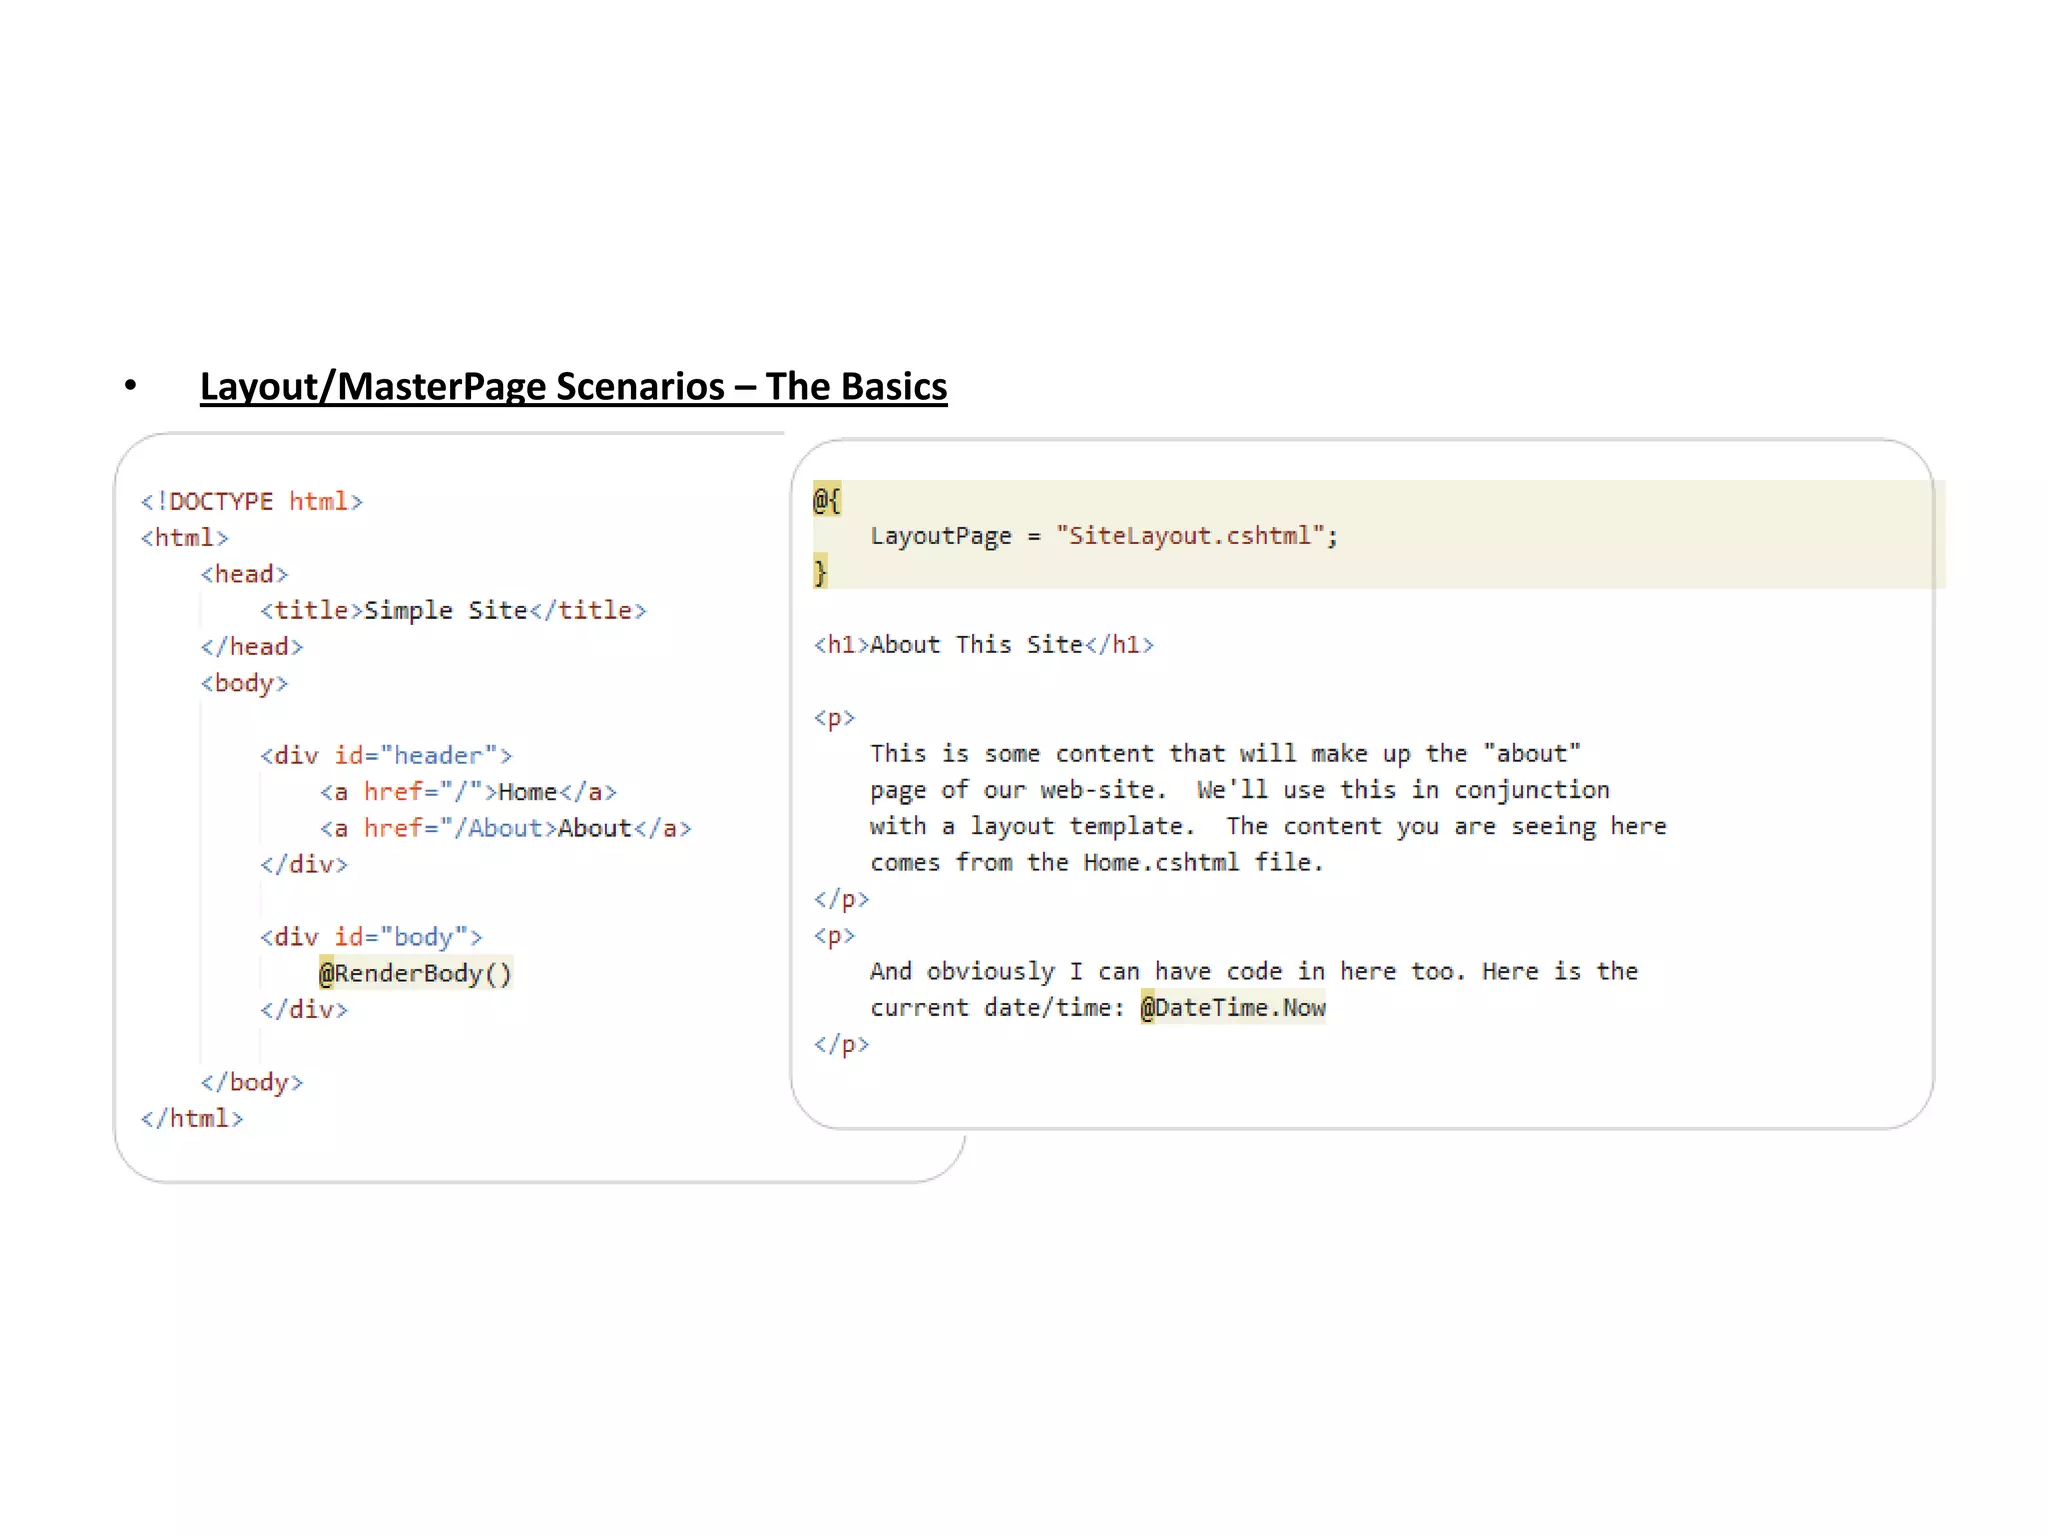This screenshot has width=2048, height=1536.
Task: Click the line "This is some content that will make up"
Action: pos(1225,754)
